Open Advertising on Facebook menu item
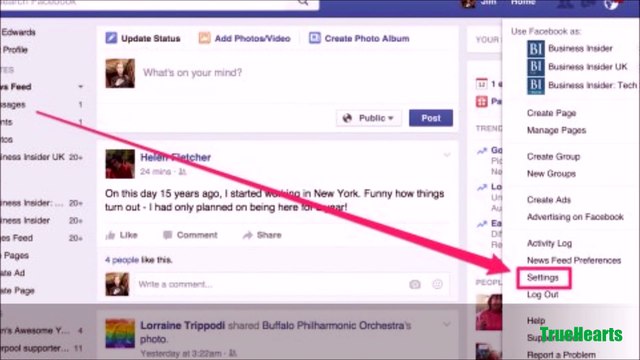This screenshot has height=360, width=640. [575, 217]
